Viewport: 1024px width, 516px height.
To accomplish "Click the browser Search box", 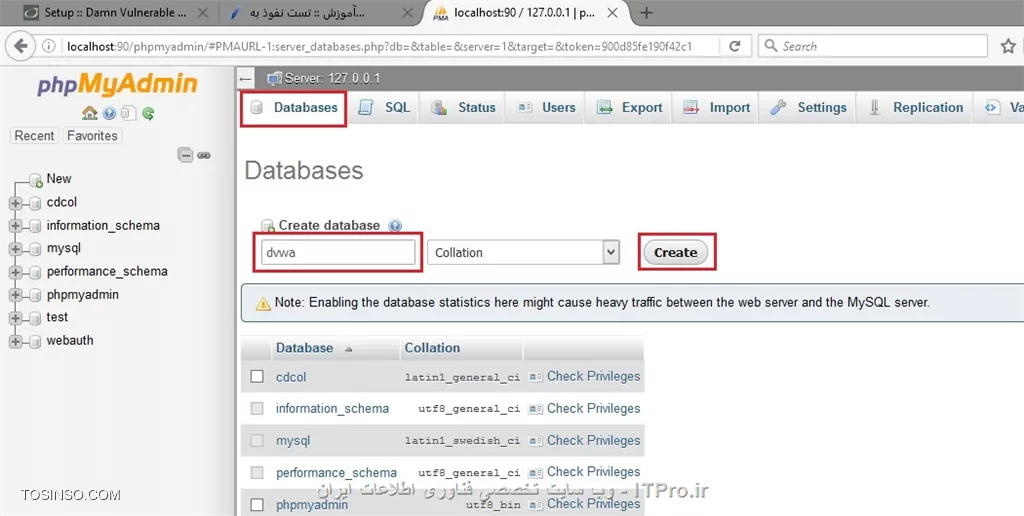I will [x=872, y=46].
